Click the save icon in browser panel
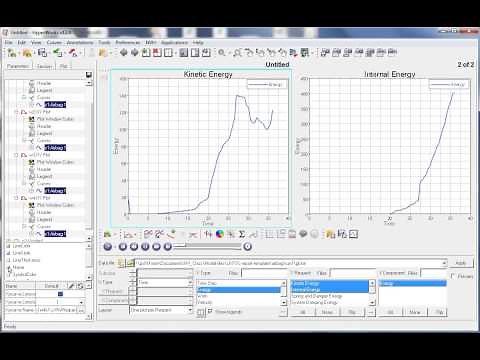This screenshot has height=360, width=480. pyautogui.click(x=88, y=75)
